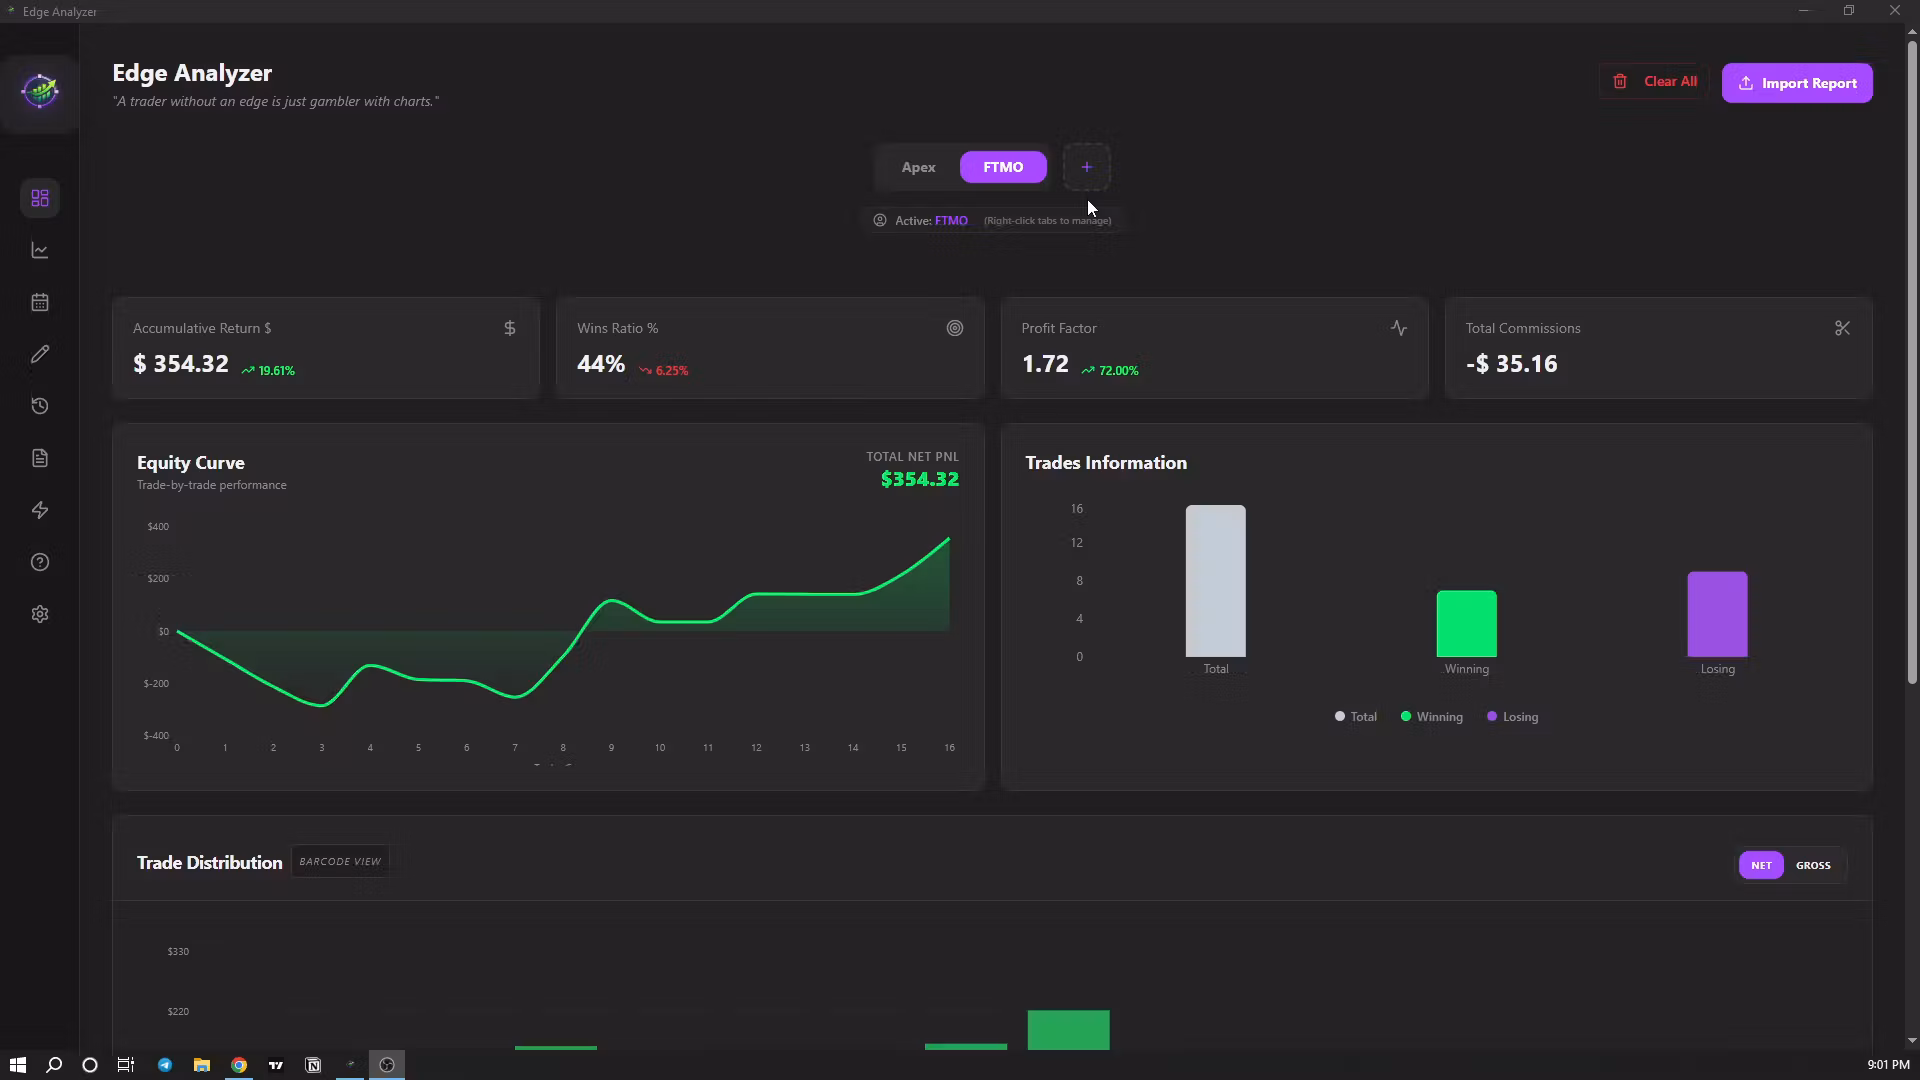Toggle the Losing series in chart legend
The width and height of the screenshot is (1920, 1080).
pyautogui.click(x=1513, y=717)
